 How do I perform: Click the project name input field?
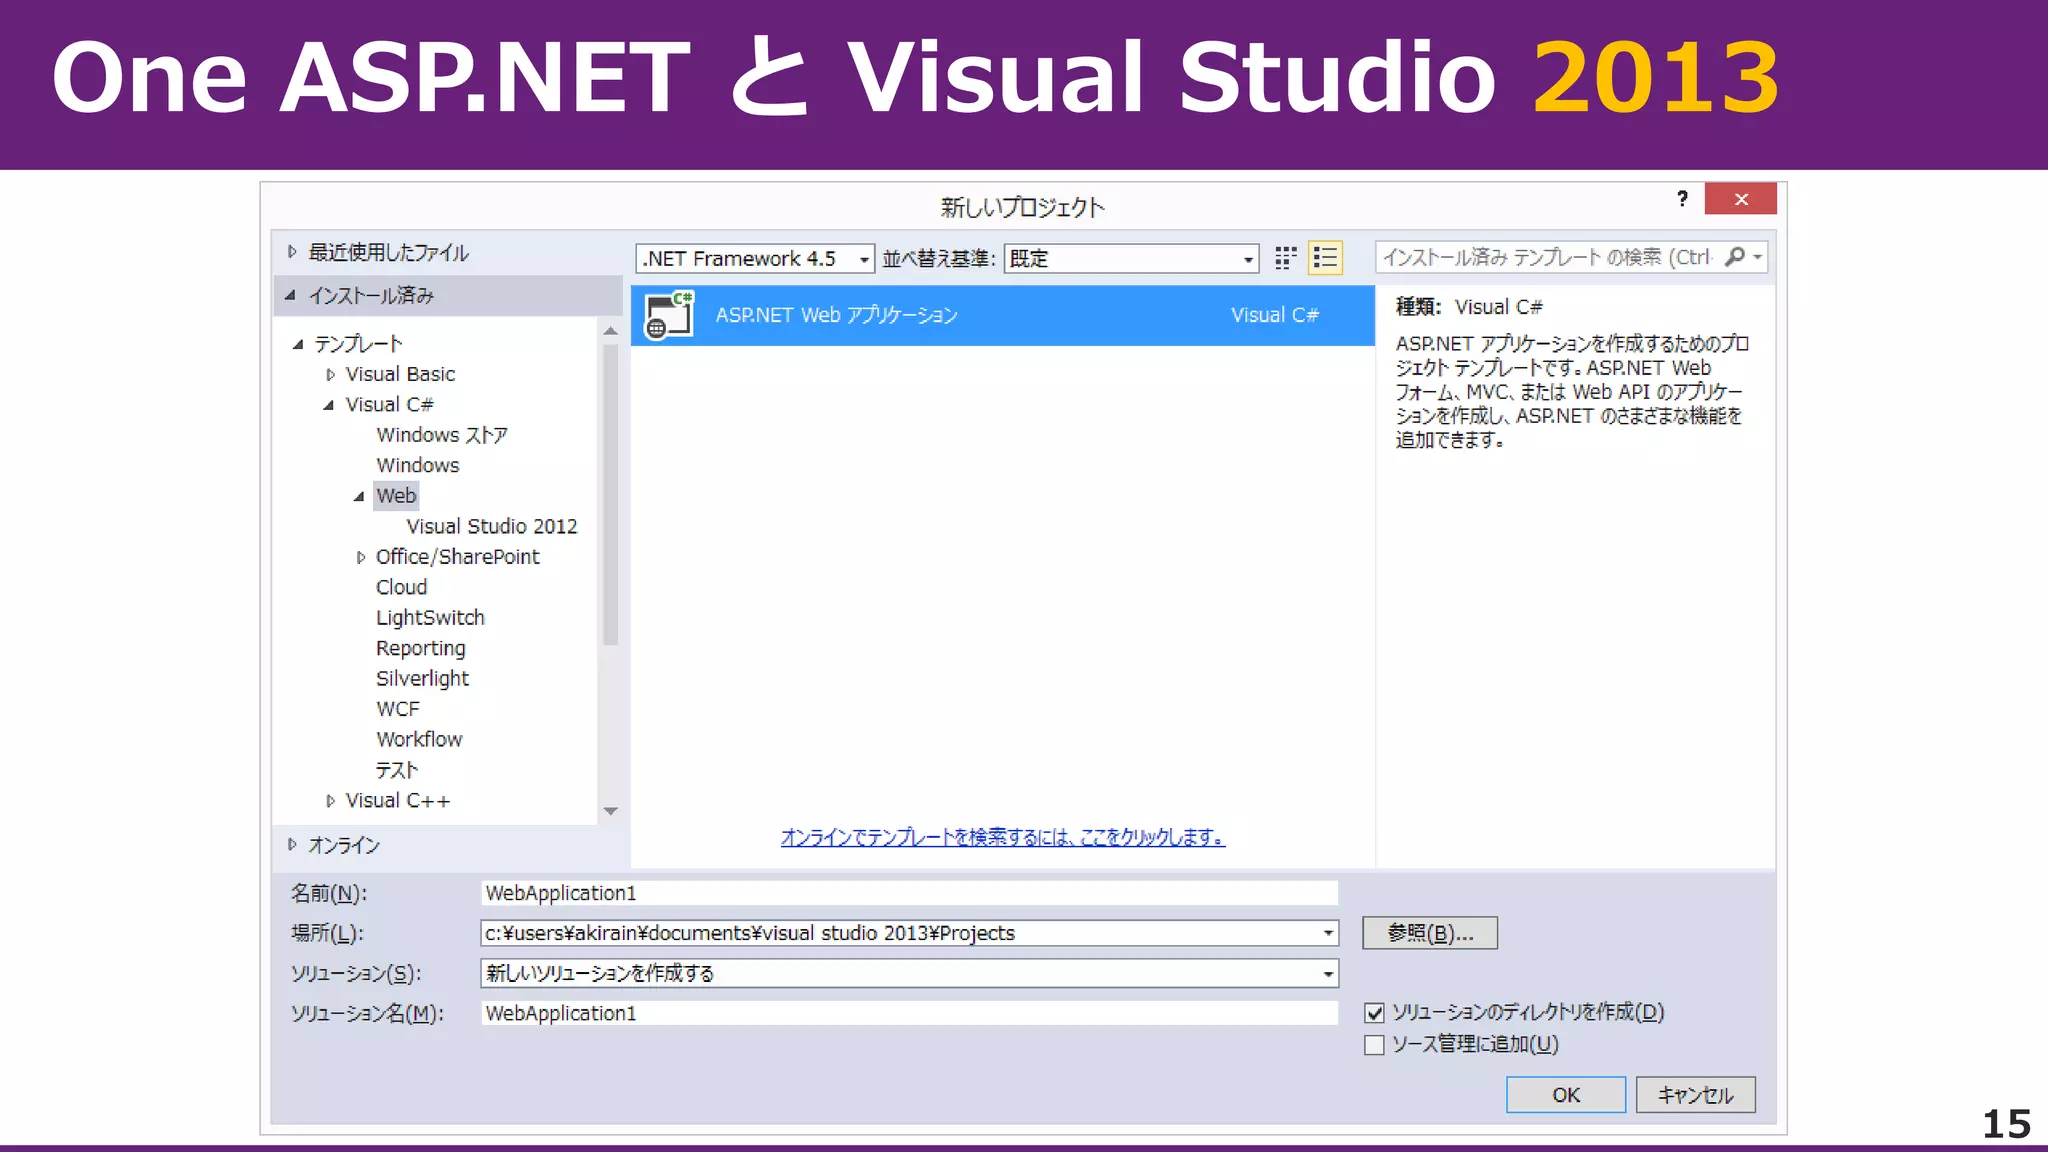point(908,893)
